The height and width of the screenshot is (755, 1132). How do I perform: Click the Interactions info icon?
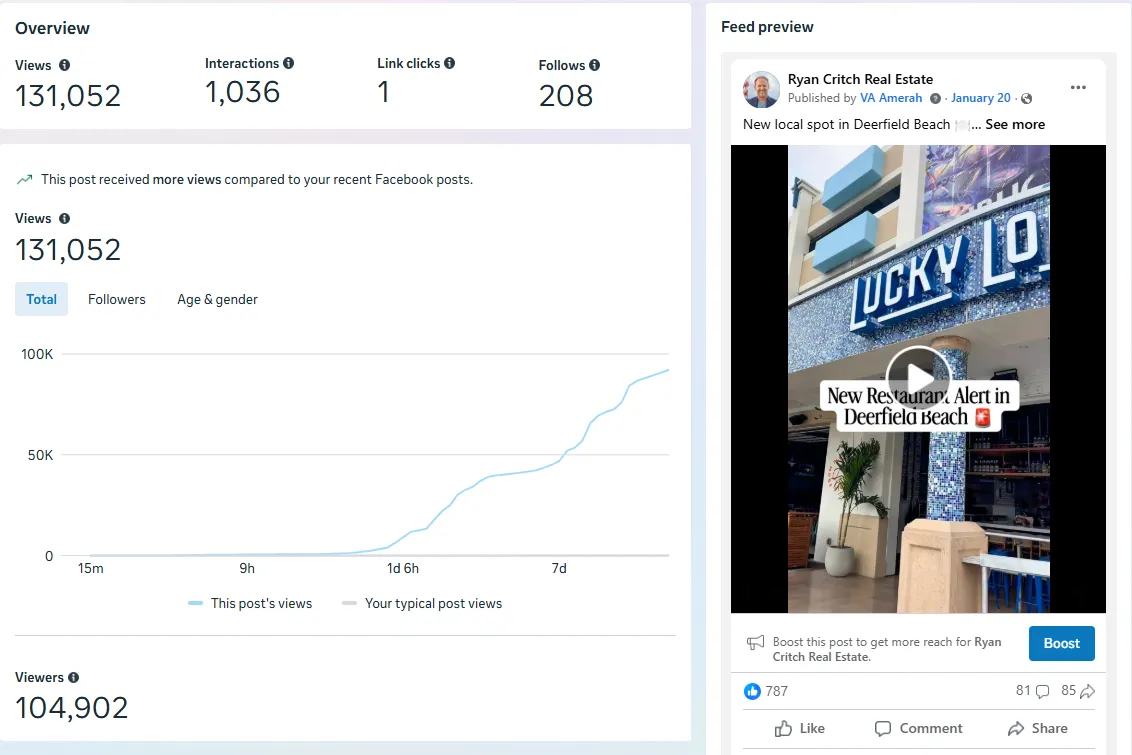pos(289,63)
